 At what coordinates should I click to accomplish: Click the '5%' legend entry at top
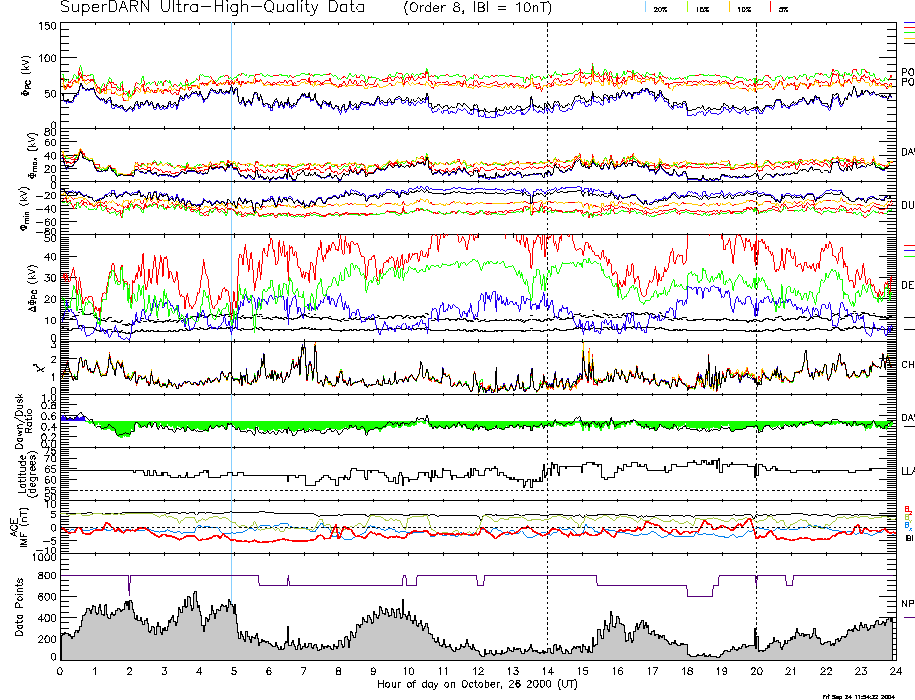tap(783, 9)
